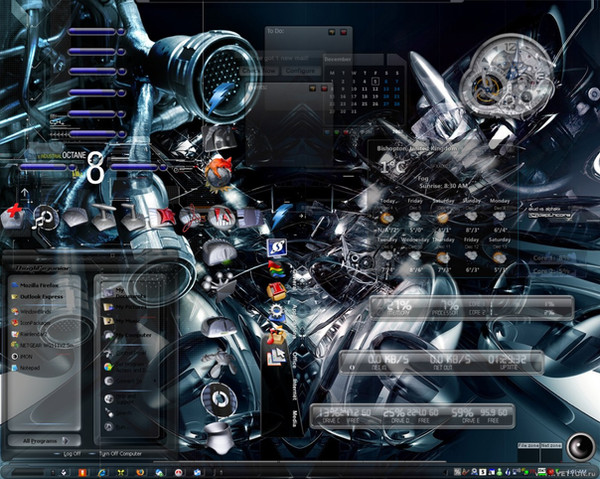600x479 pixels.
Task: Launch the Adobe Acrobat dock icon
Action: [190, 219]
